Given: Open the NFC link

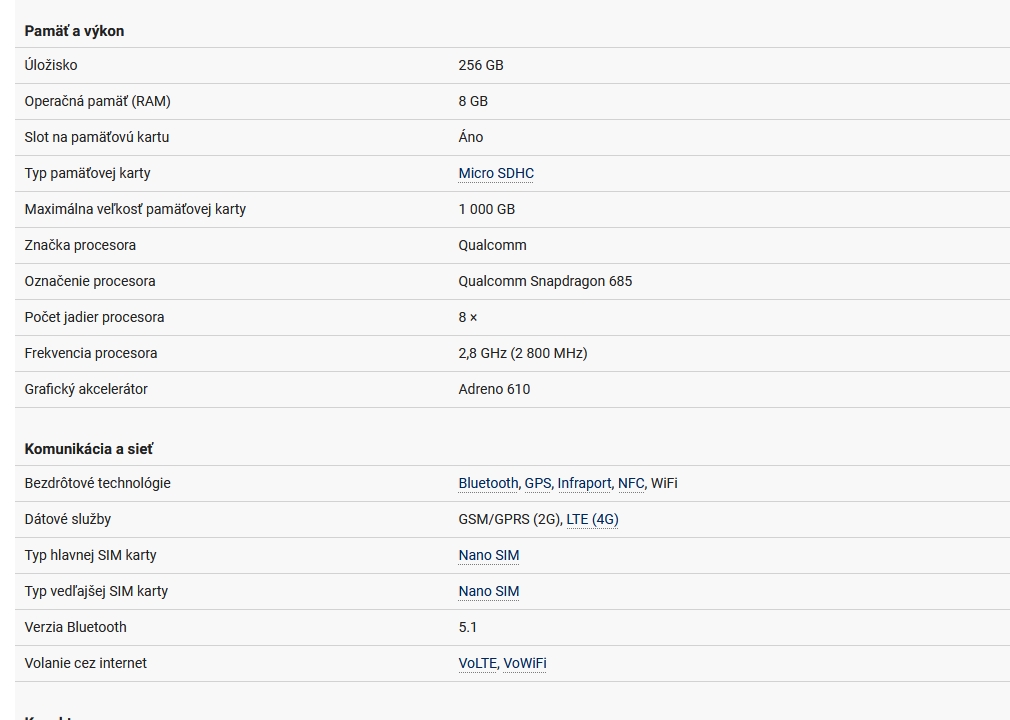Looking at the screenshot, I should [631, 483].
